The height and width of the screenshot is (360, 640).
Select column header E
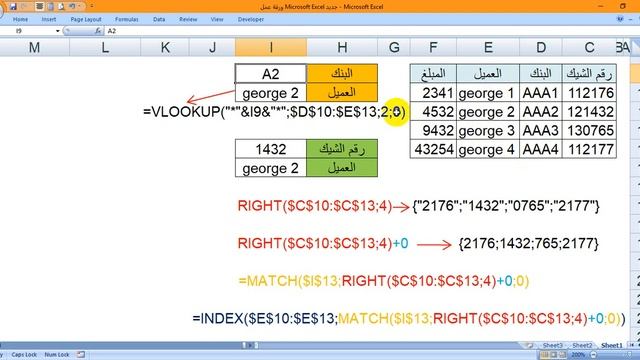(488, 47)
